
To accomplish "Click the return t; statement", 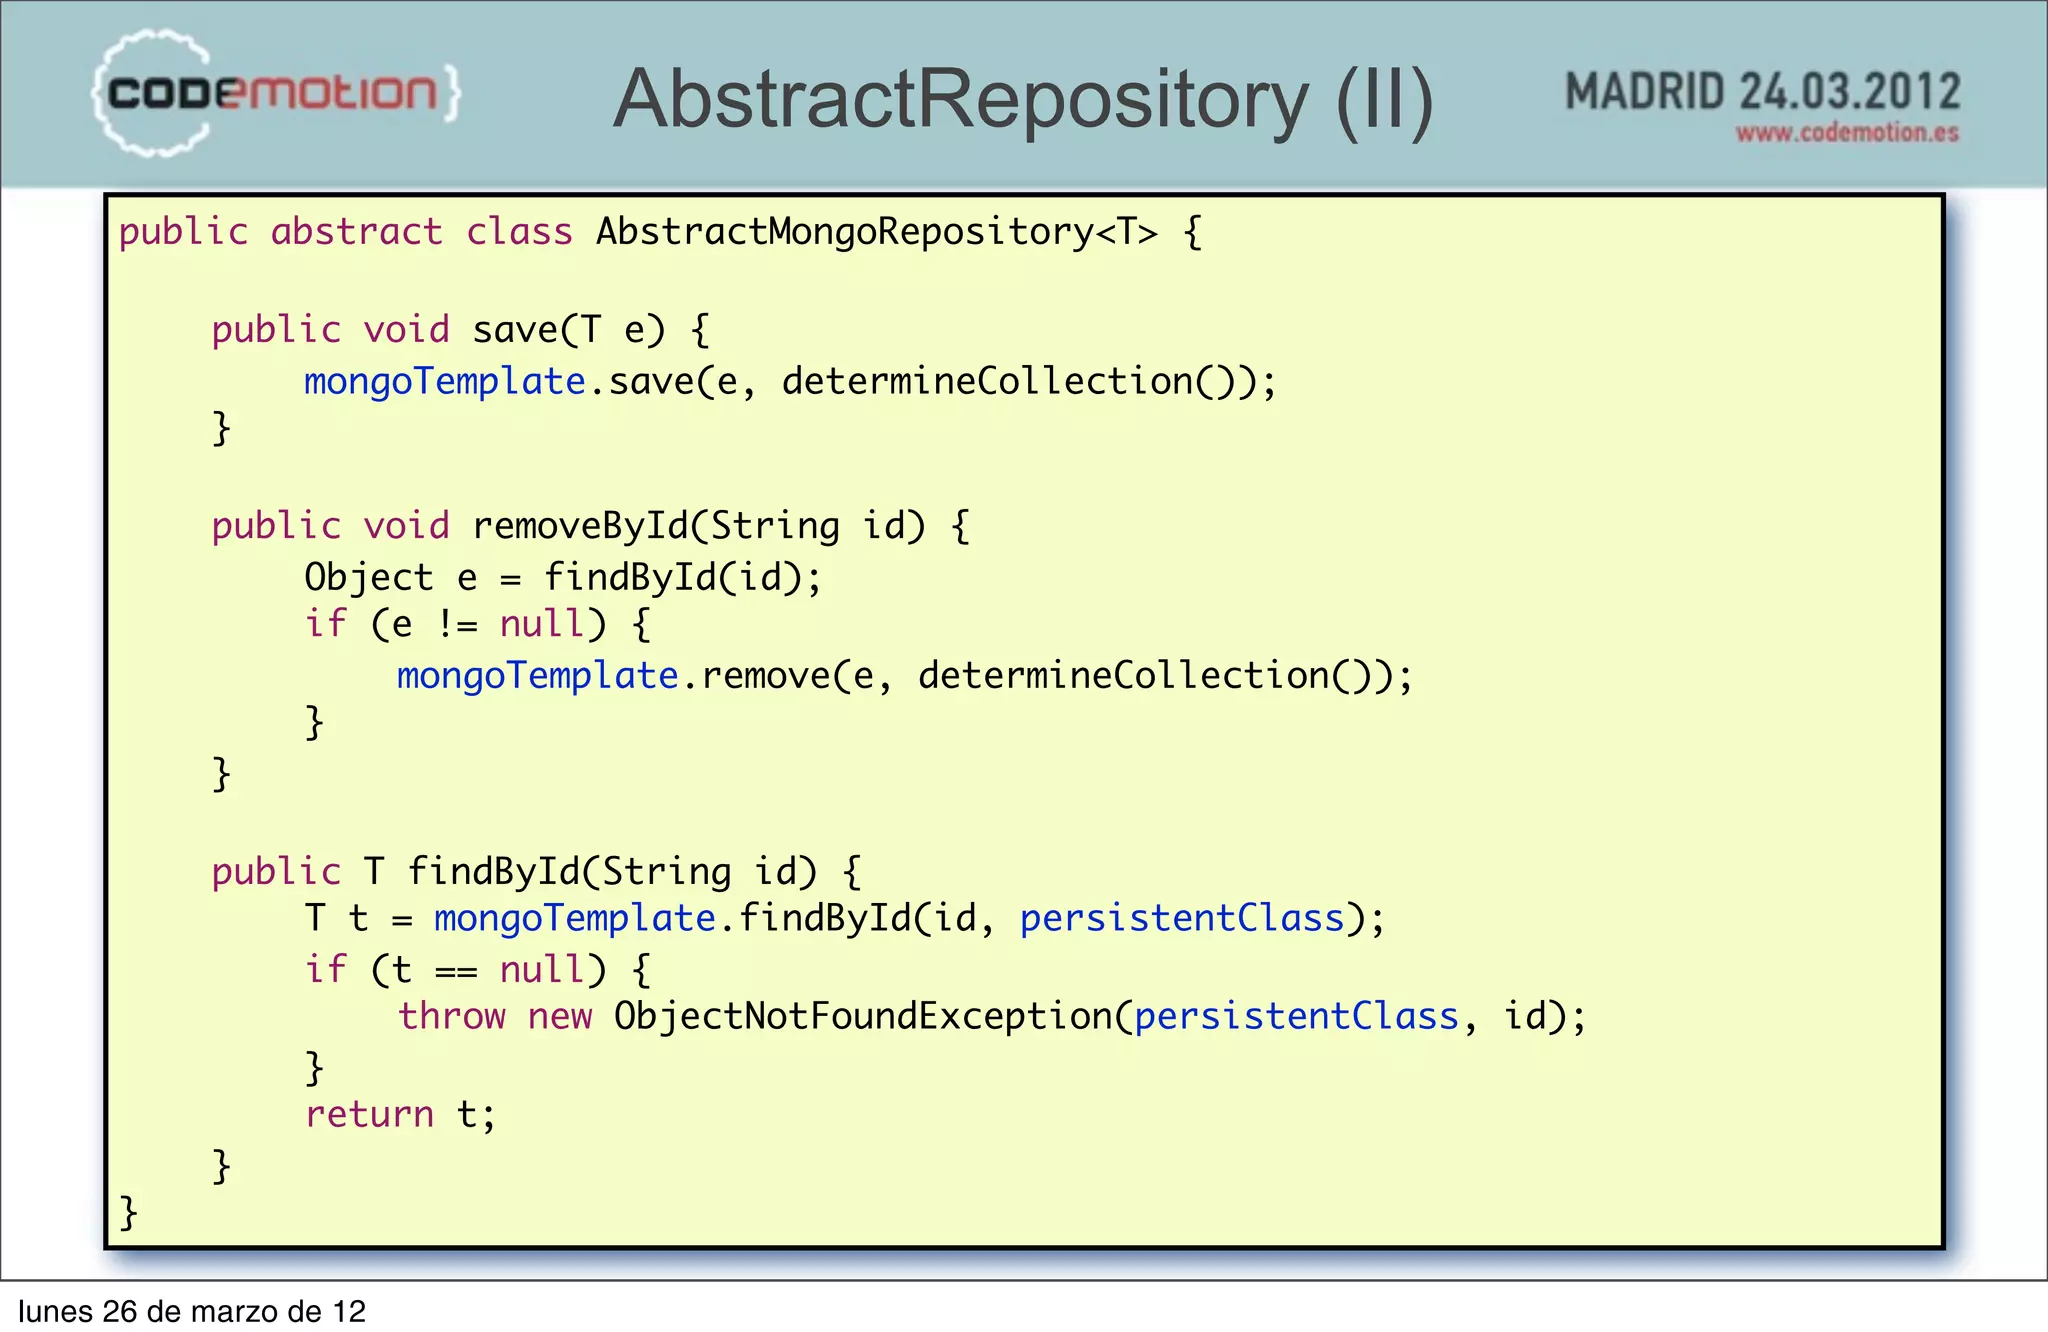I will point(399,1115).
